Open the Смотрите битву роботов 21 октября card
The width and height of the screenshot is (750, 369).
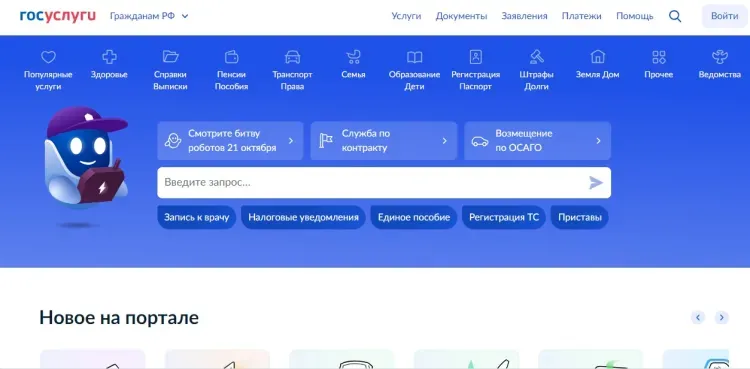pos(230,141)
